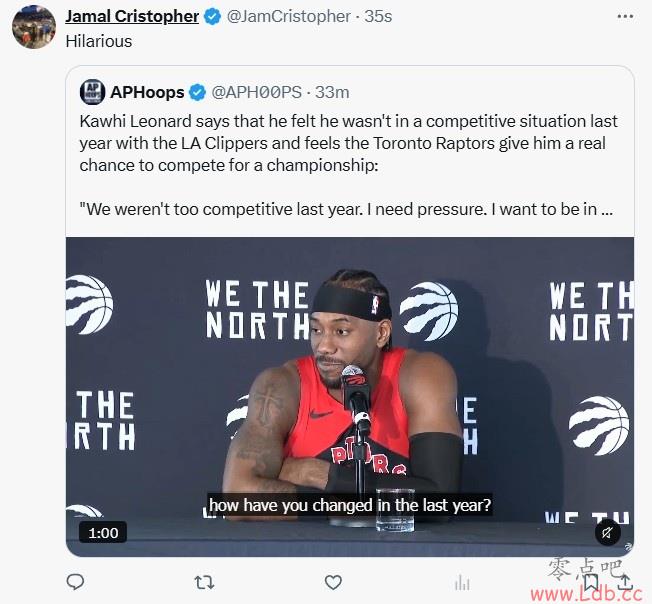Image resolution: width=652 pixels, height=604 pixels.
Task: Click Jamal Cristopher's blue verified badge
Action: pyautogui.click(x=212, y=17)
